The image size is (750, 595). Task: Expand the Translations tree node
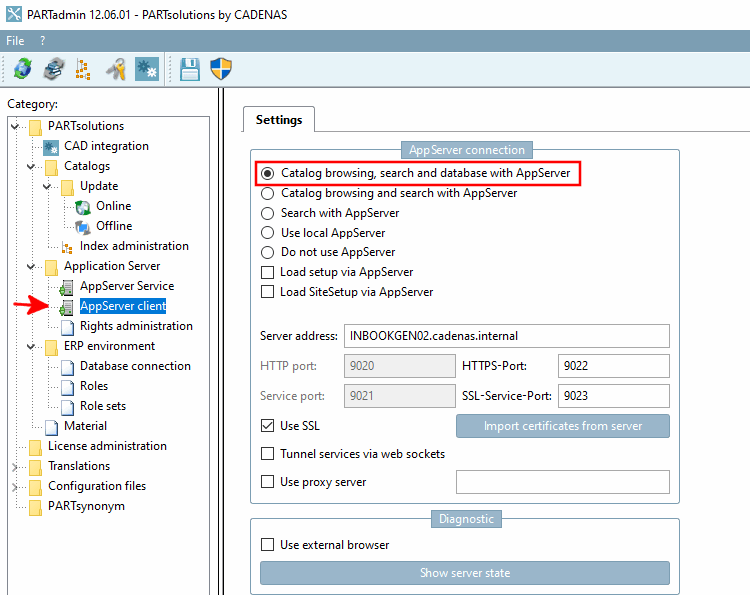(15, 467)
